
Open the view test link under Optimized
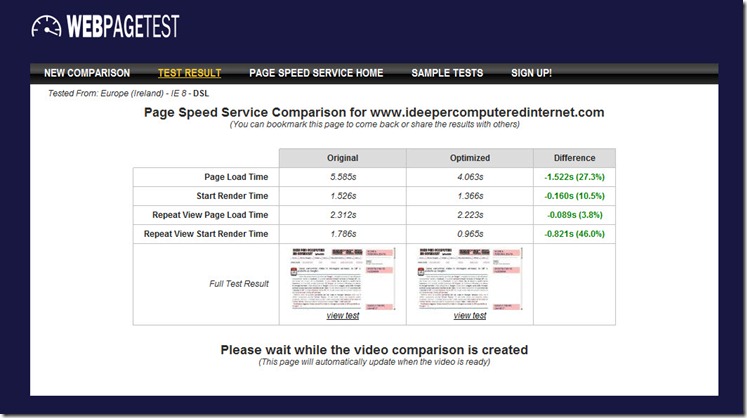(x=470, y=316)
